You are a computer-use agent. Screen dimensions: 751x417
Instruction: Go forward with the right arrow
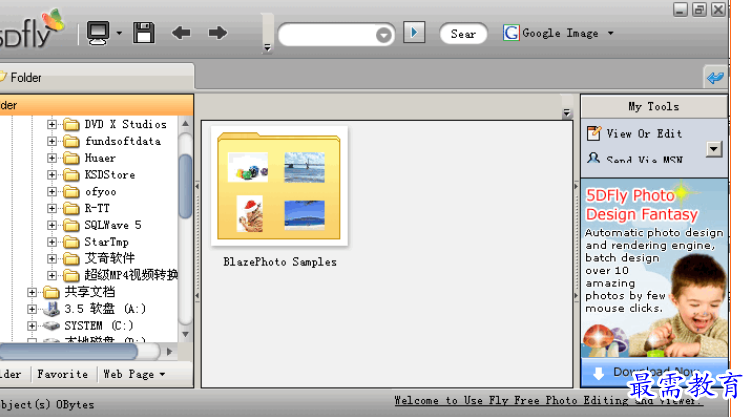pos(218,33)
